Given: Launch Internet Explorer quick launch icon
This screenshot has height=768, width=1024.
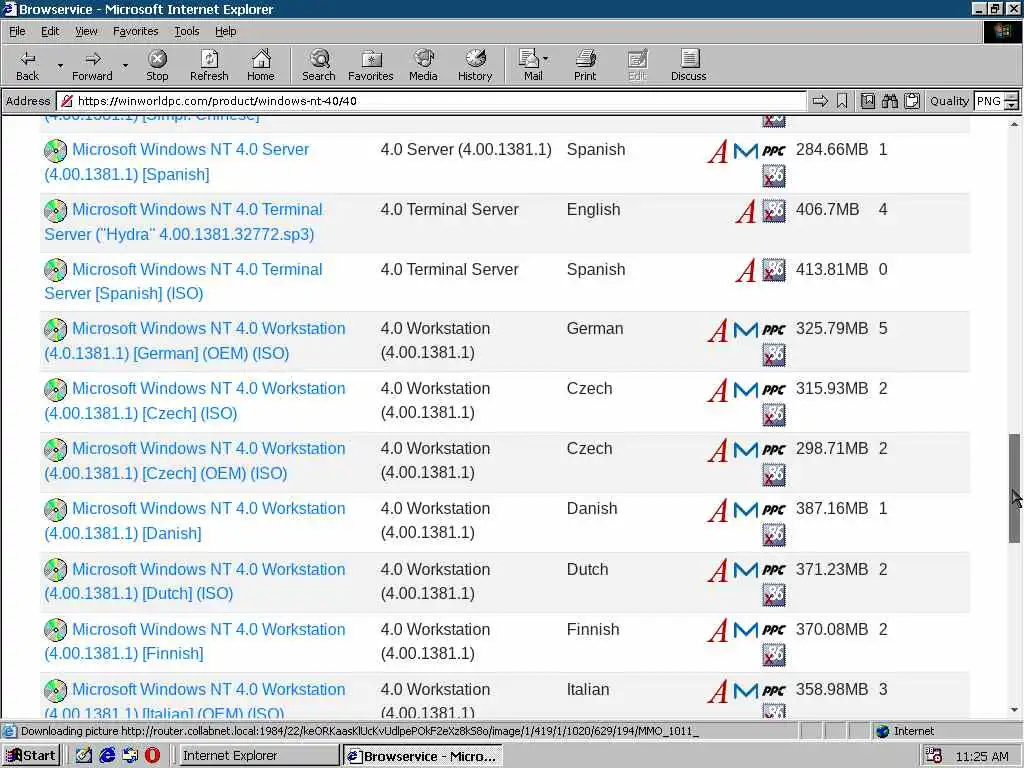Looking at the screenshot, I should pyautogui.click(x=107, y=756).
